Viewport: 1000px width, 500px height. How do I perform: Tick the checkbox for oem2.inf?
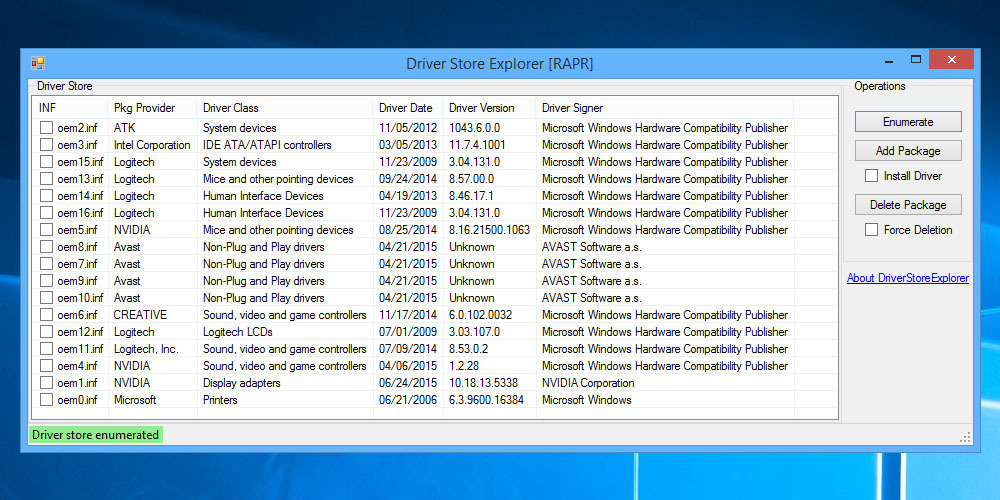[47, 128]
